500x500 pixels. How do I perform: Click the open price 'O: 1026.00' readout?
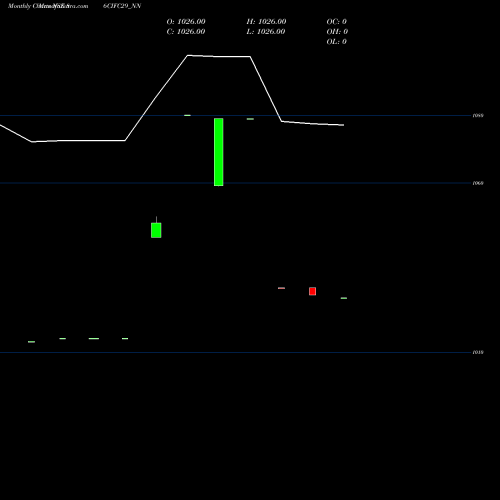point(186,22)
